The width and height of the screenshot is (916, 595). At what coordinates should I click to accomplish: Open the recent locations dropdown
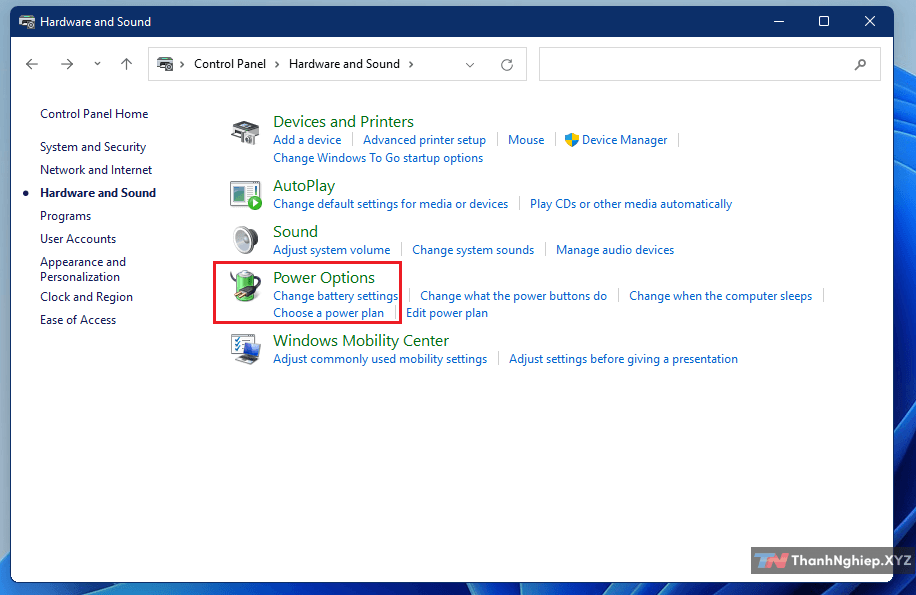click(98, 64)
